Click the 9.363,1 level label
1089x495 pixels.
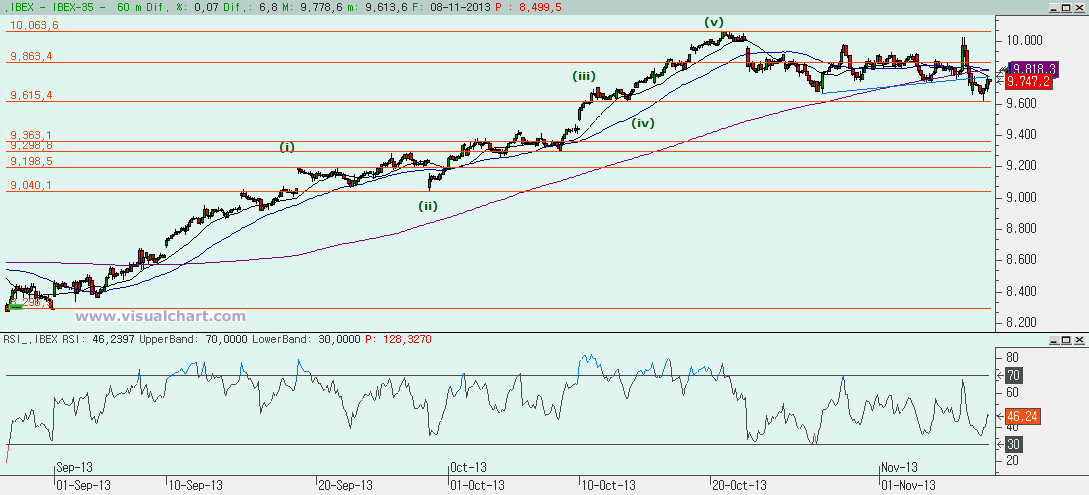pyautogui.click(x=30, y=135)
